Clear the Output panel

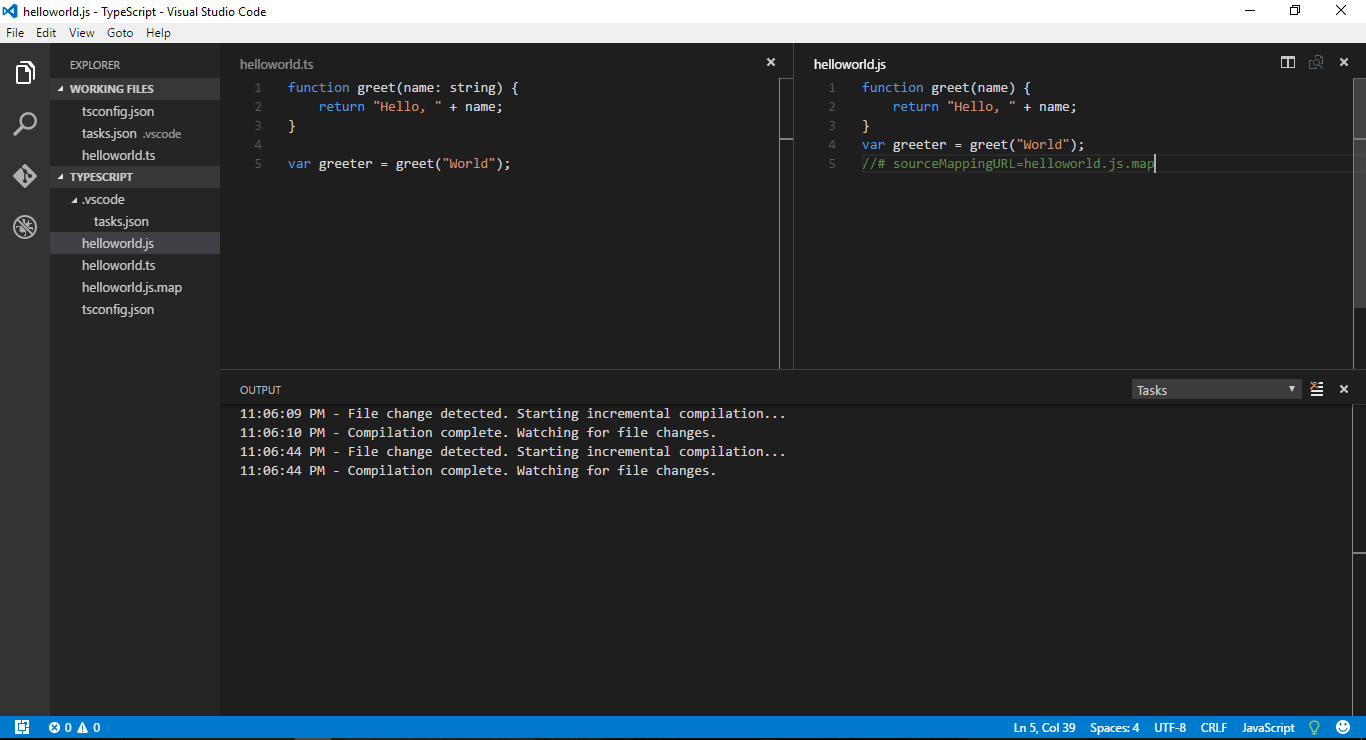(1316, 389)
